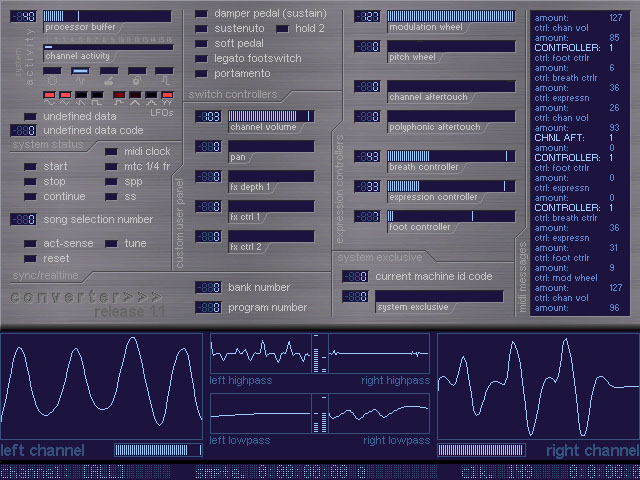Viewport: 640px width, 480px height.
Task: Select the triangle wave LFO icon
Action: [65, 103]
